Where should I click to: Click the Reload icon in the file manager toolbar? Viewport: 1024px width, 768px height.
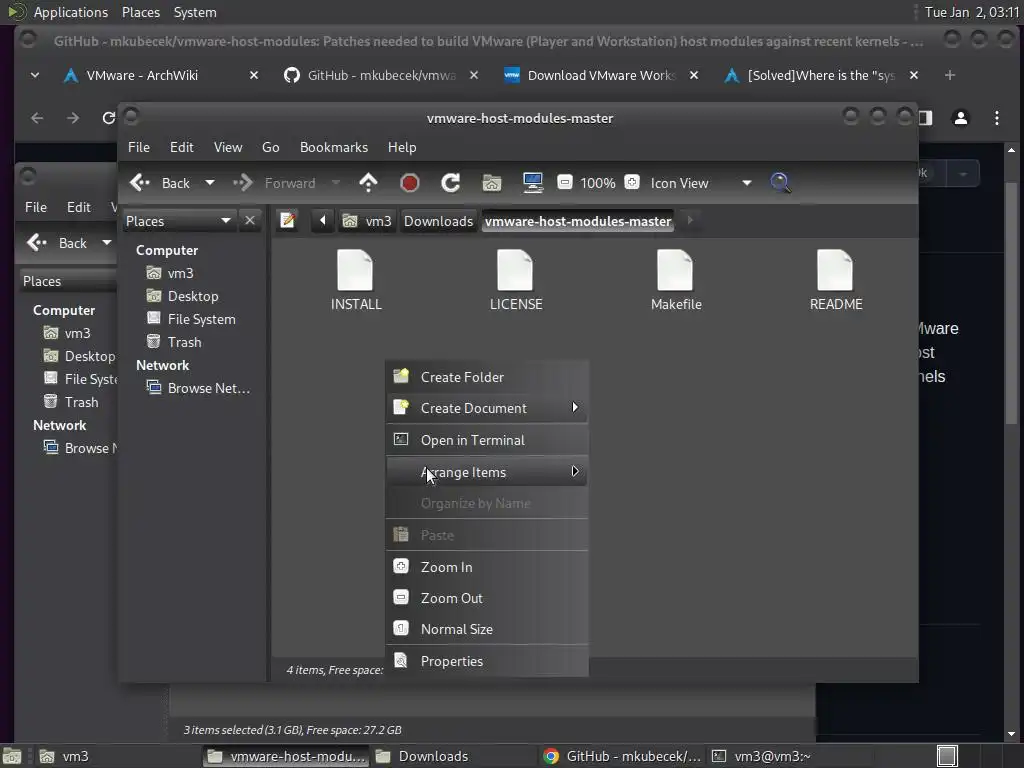click(451, 183)
